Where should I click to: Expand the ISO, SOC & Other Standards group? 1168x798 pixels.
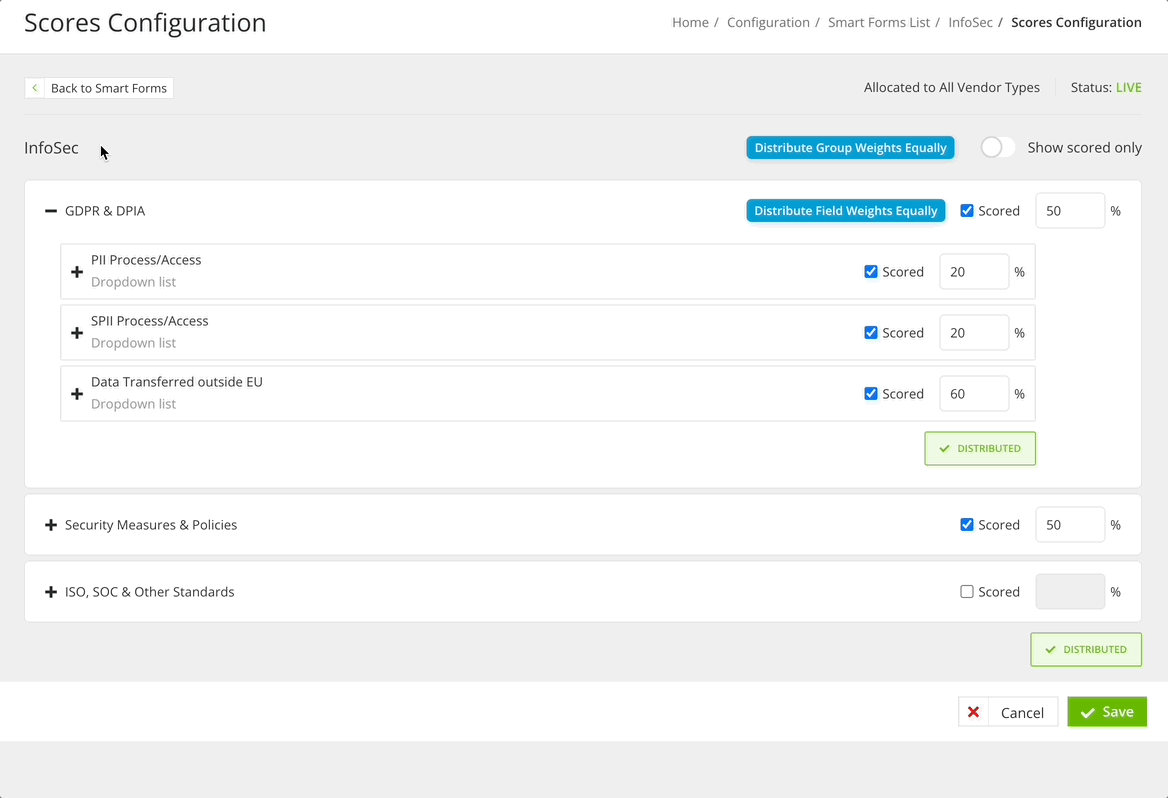[50, 591]
